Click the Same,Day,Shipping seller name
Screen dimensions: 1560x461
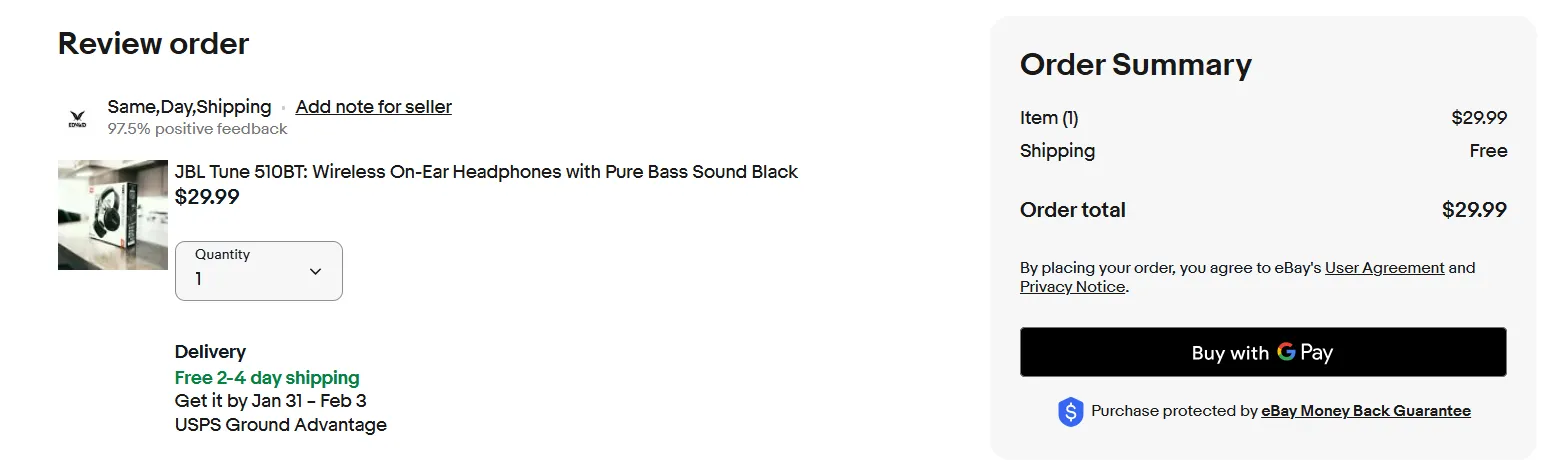[189, 107]
